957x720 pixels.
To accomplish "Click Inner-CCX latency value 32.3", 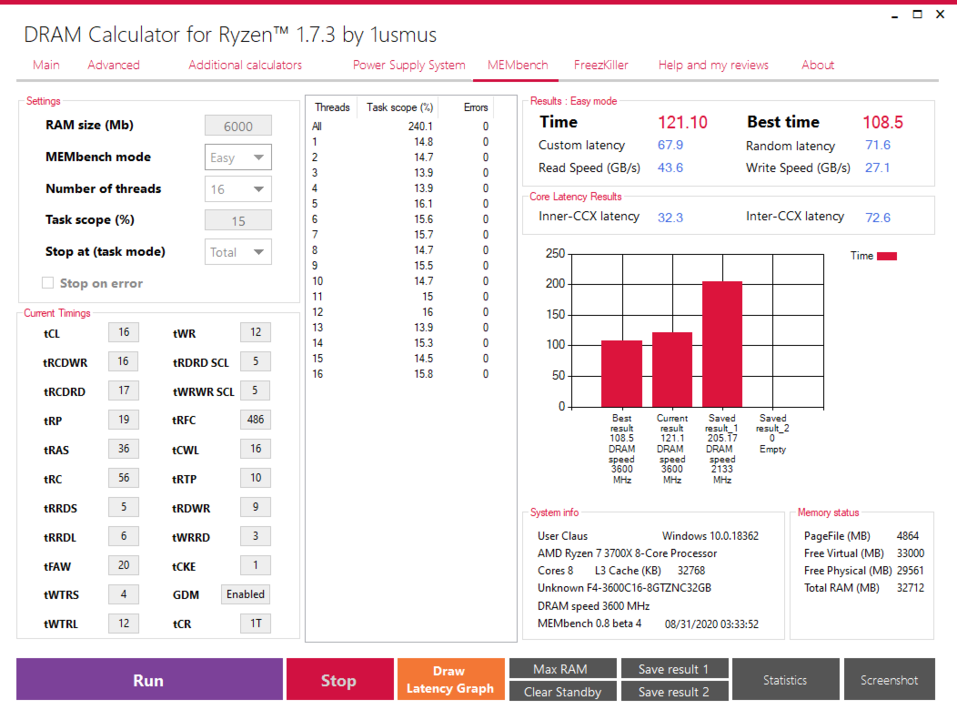I will [670, 218].
